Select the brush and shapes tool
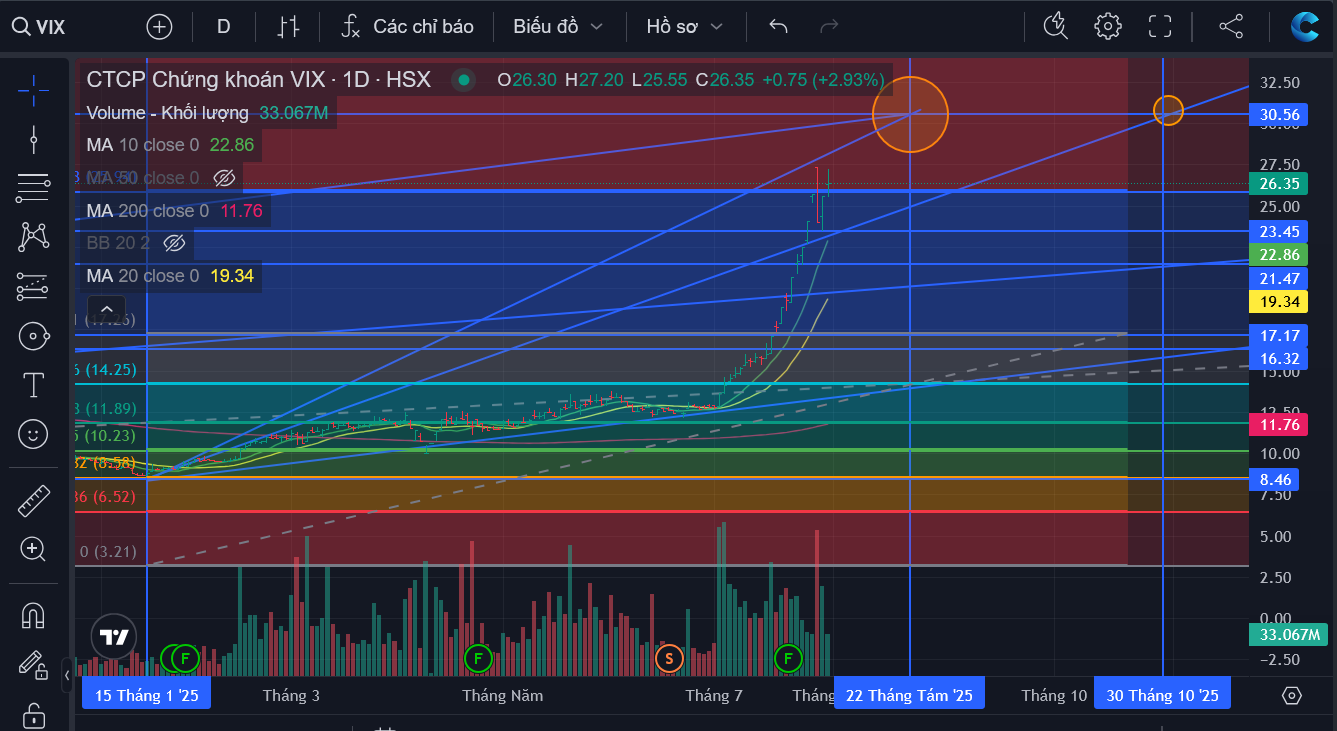Viewport: 1337px width, 731px height. [33, 336]
